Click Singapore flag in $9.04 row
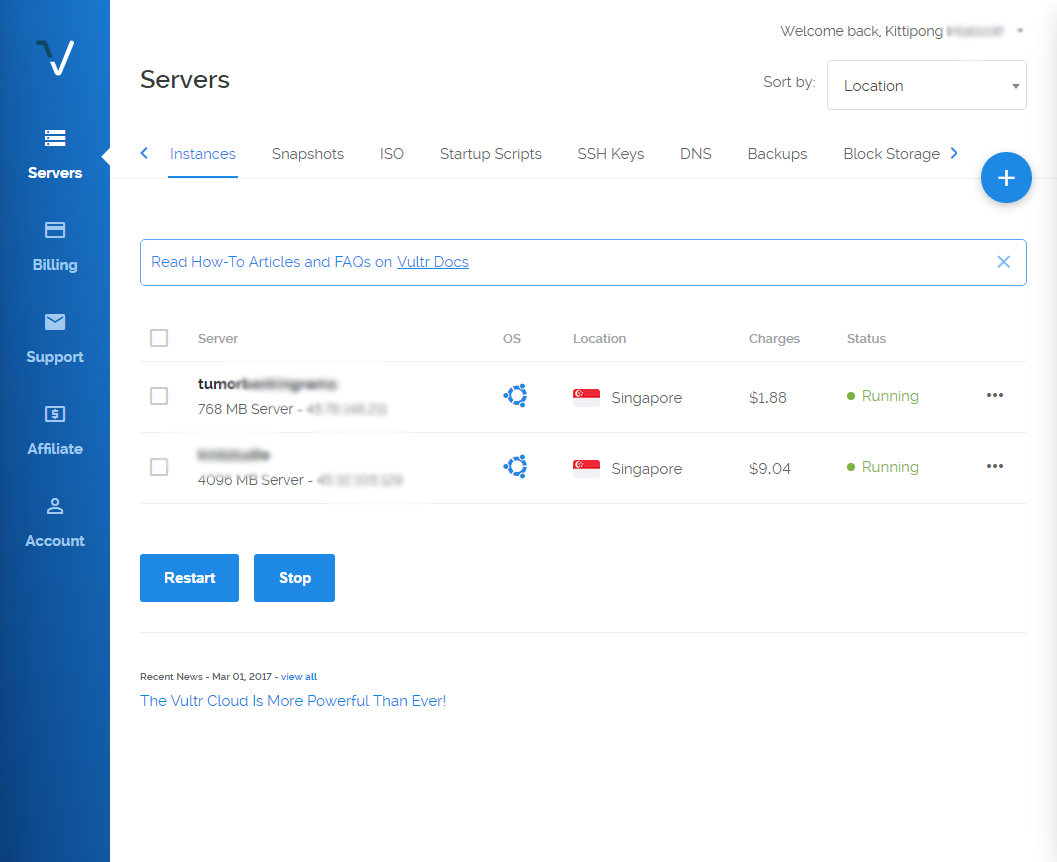Image resolution: width=1057 pixels, height=862 pixels. coord(586,468)
